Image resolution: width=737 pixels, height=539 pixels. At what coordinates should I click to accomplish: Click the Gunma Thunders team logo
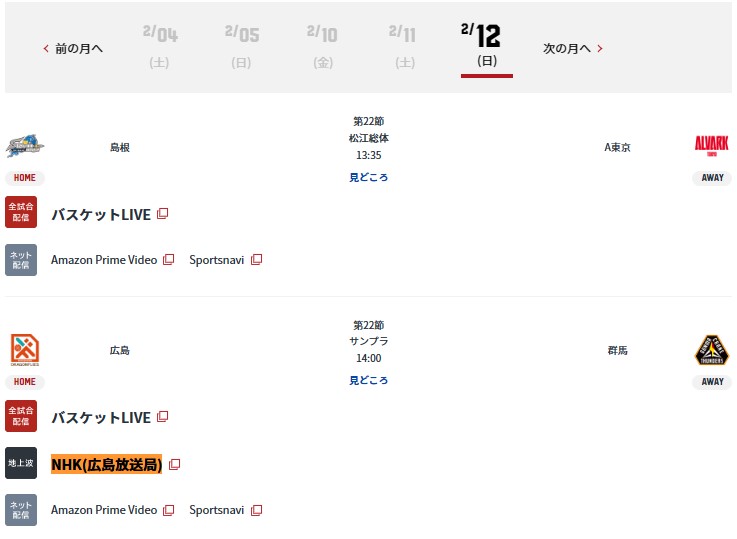coord(712,350)
